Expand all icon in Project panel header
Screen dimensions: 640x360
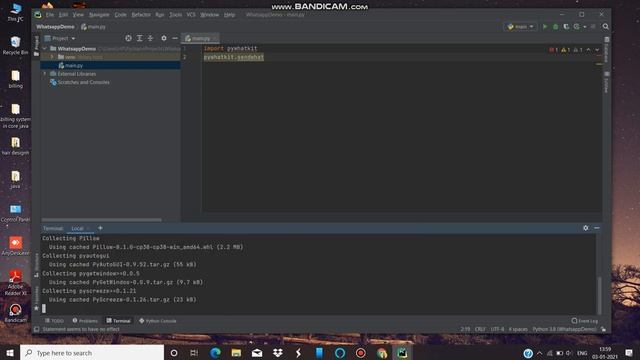pos(140,38)
